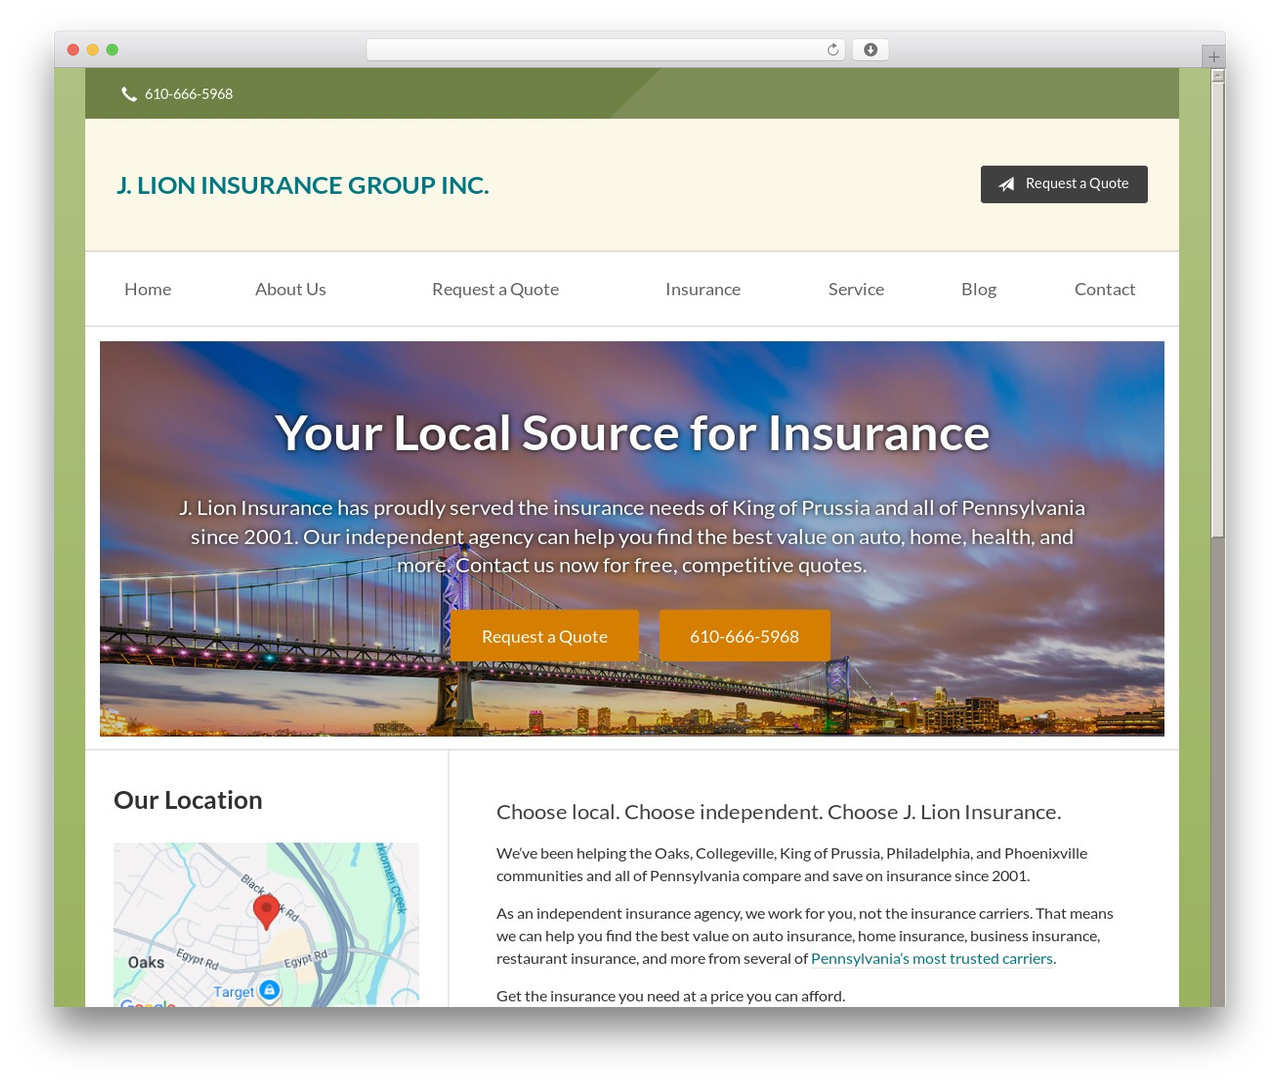Viewport: 1280px width, 1084px height.
Task: Visit the Blog page
Action: pos(979,289)
